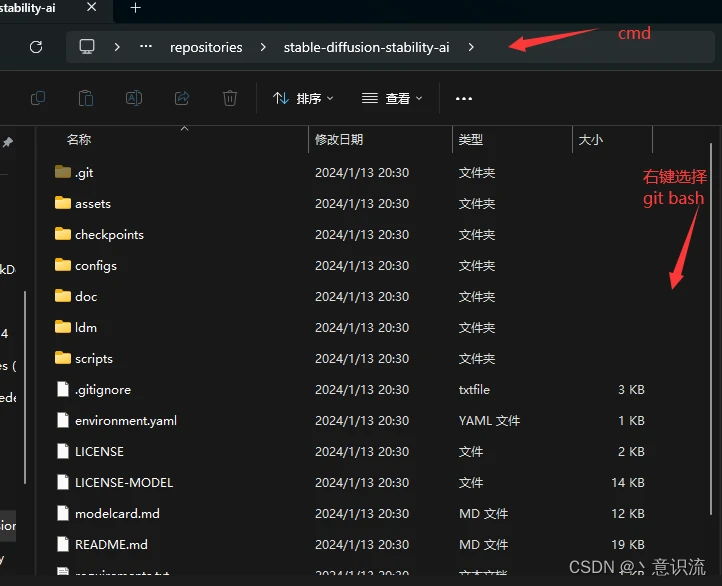Click the txtfile type of .gitignore
722x586 pixels.
coord(474,389)
